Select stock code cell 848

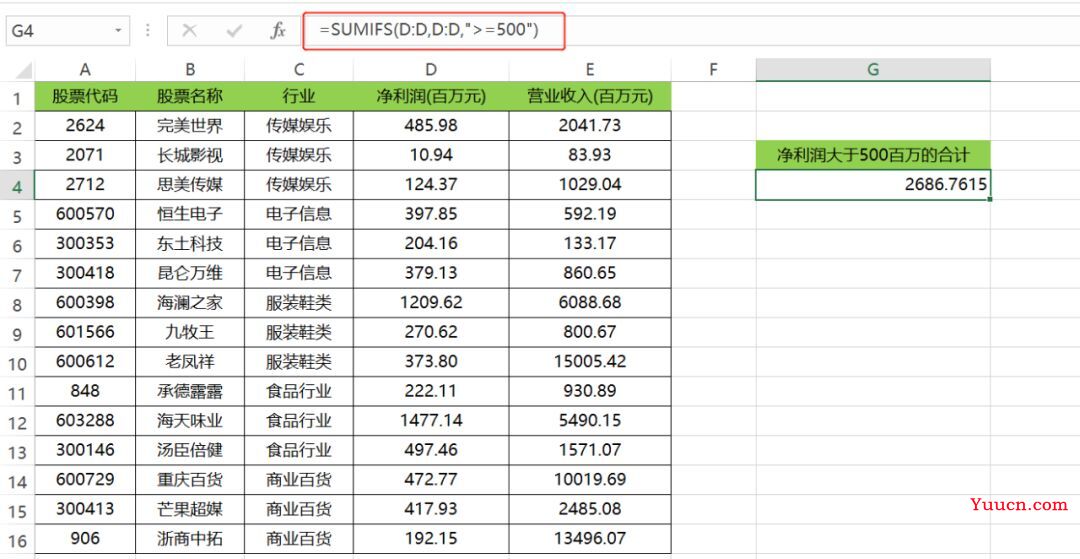tap(85, 392)
